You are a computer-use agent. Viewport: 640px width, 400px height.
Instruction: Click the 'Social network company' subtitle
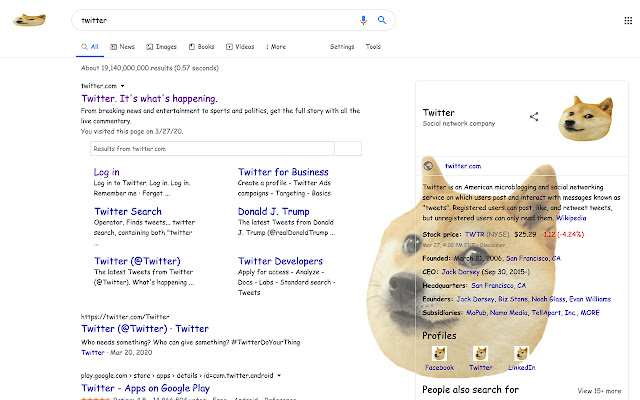[459, 123]
